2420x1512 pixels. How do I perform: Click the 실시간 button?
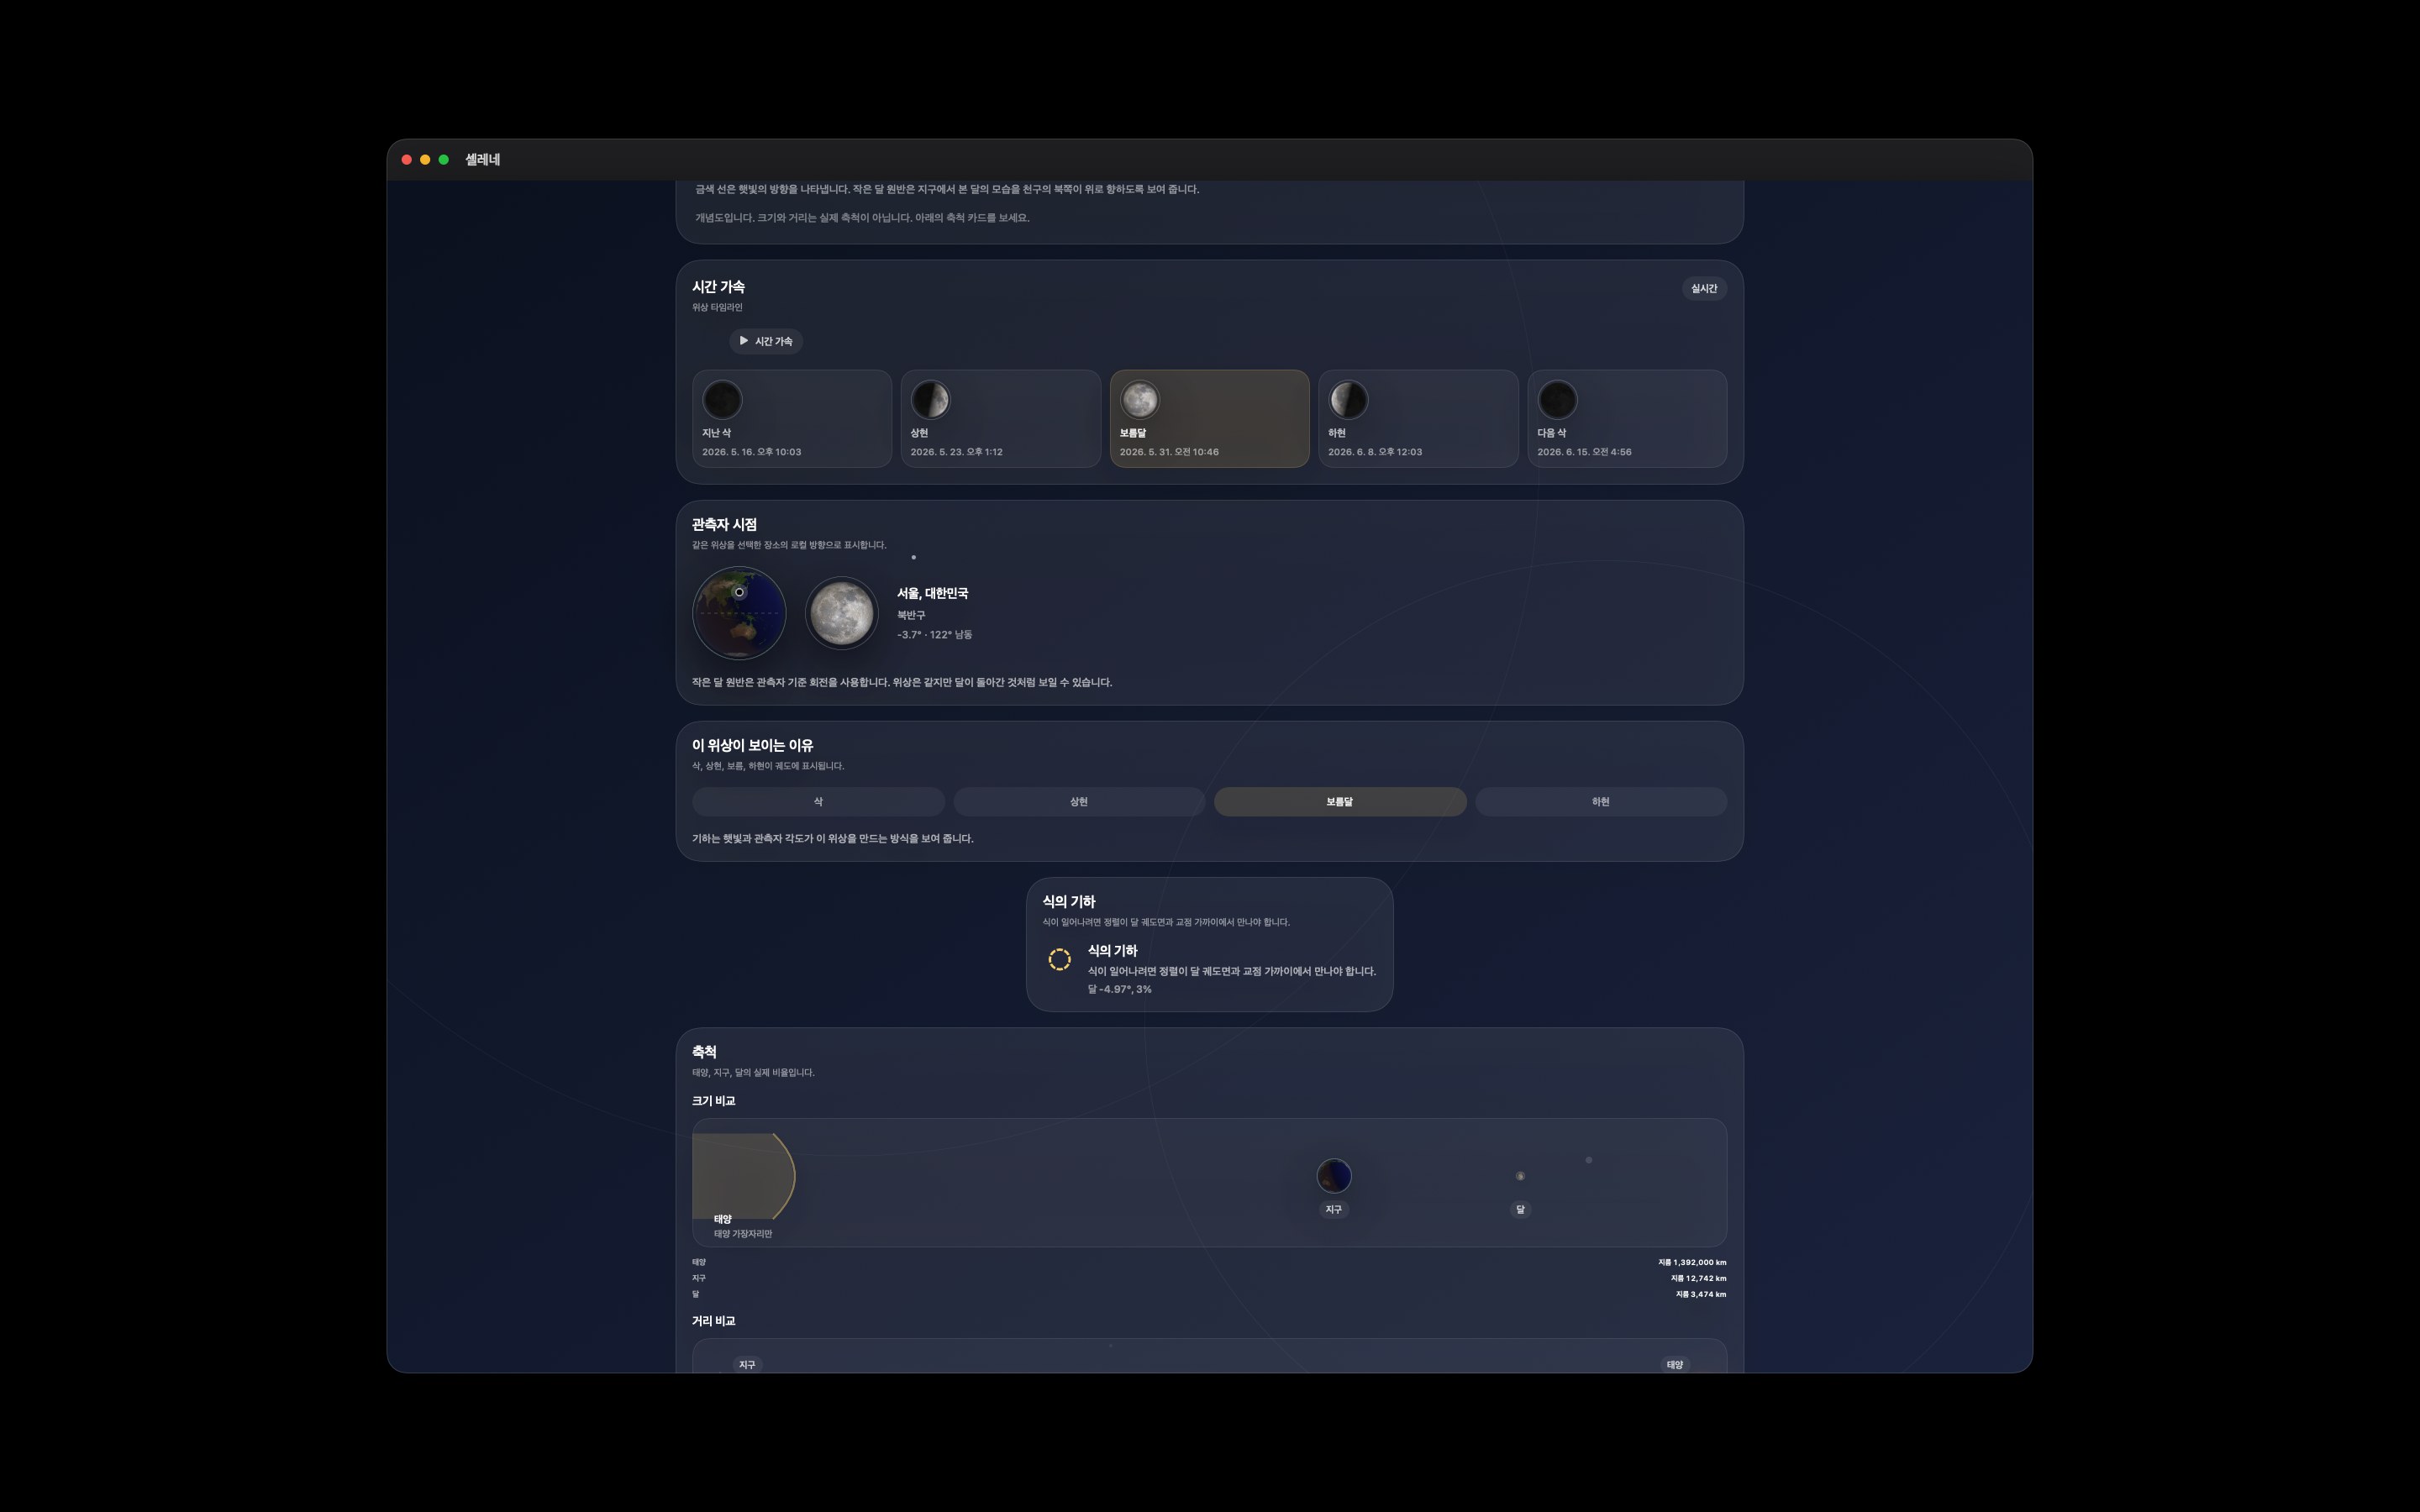1703,288
